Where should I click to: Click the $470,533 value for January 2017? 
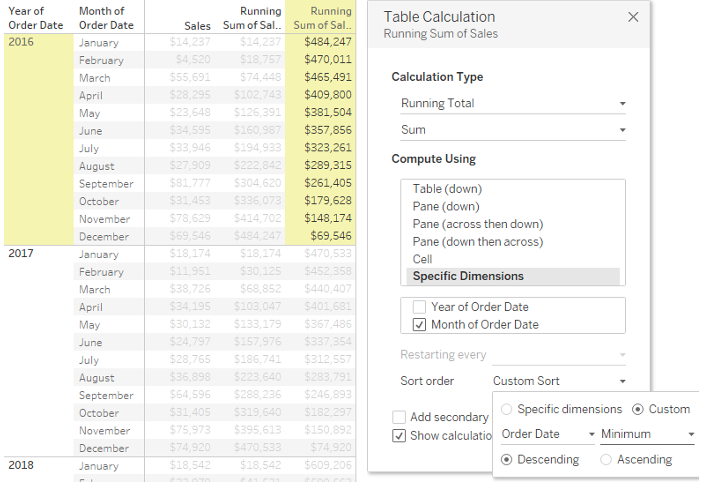(328, 254)
